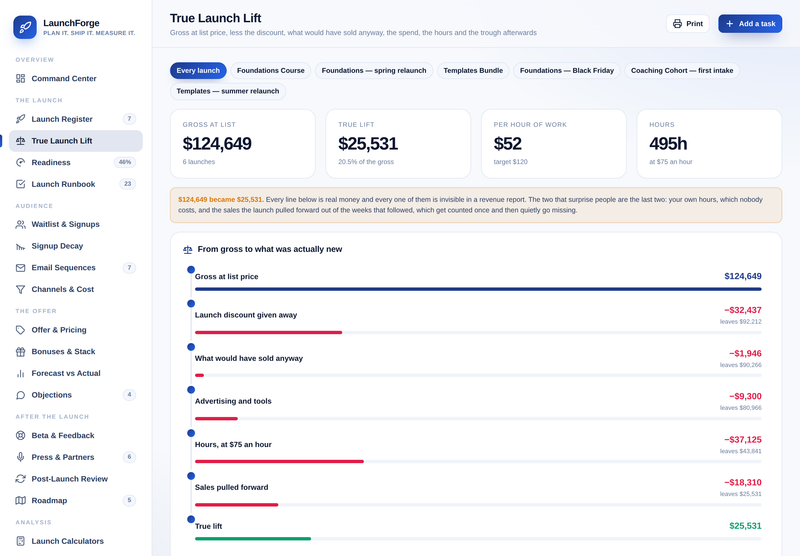Click the Launch Runbook 23 badge

tap(128, 184)
